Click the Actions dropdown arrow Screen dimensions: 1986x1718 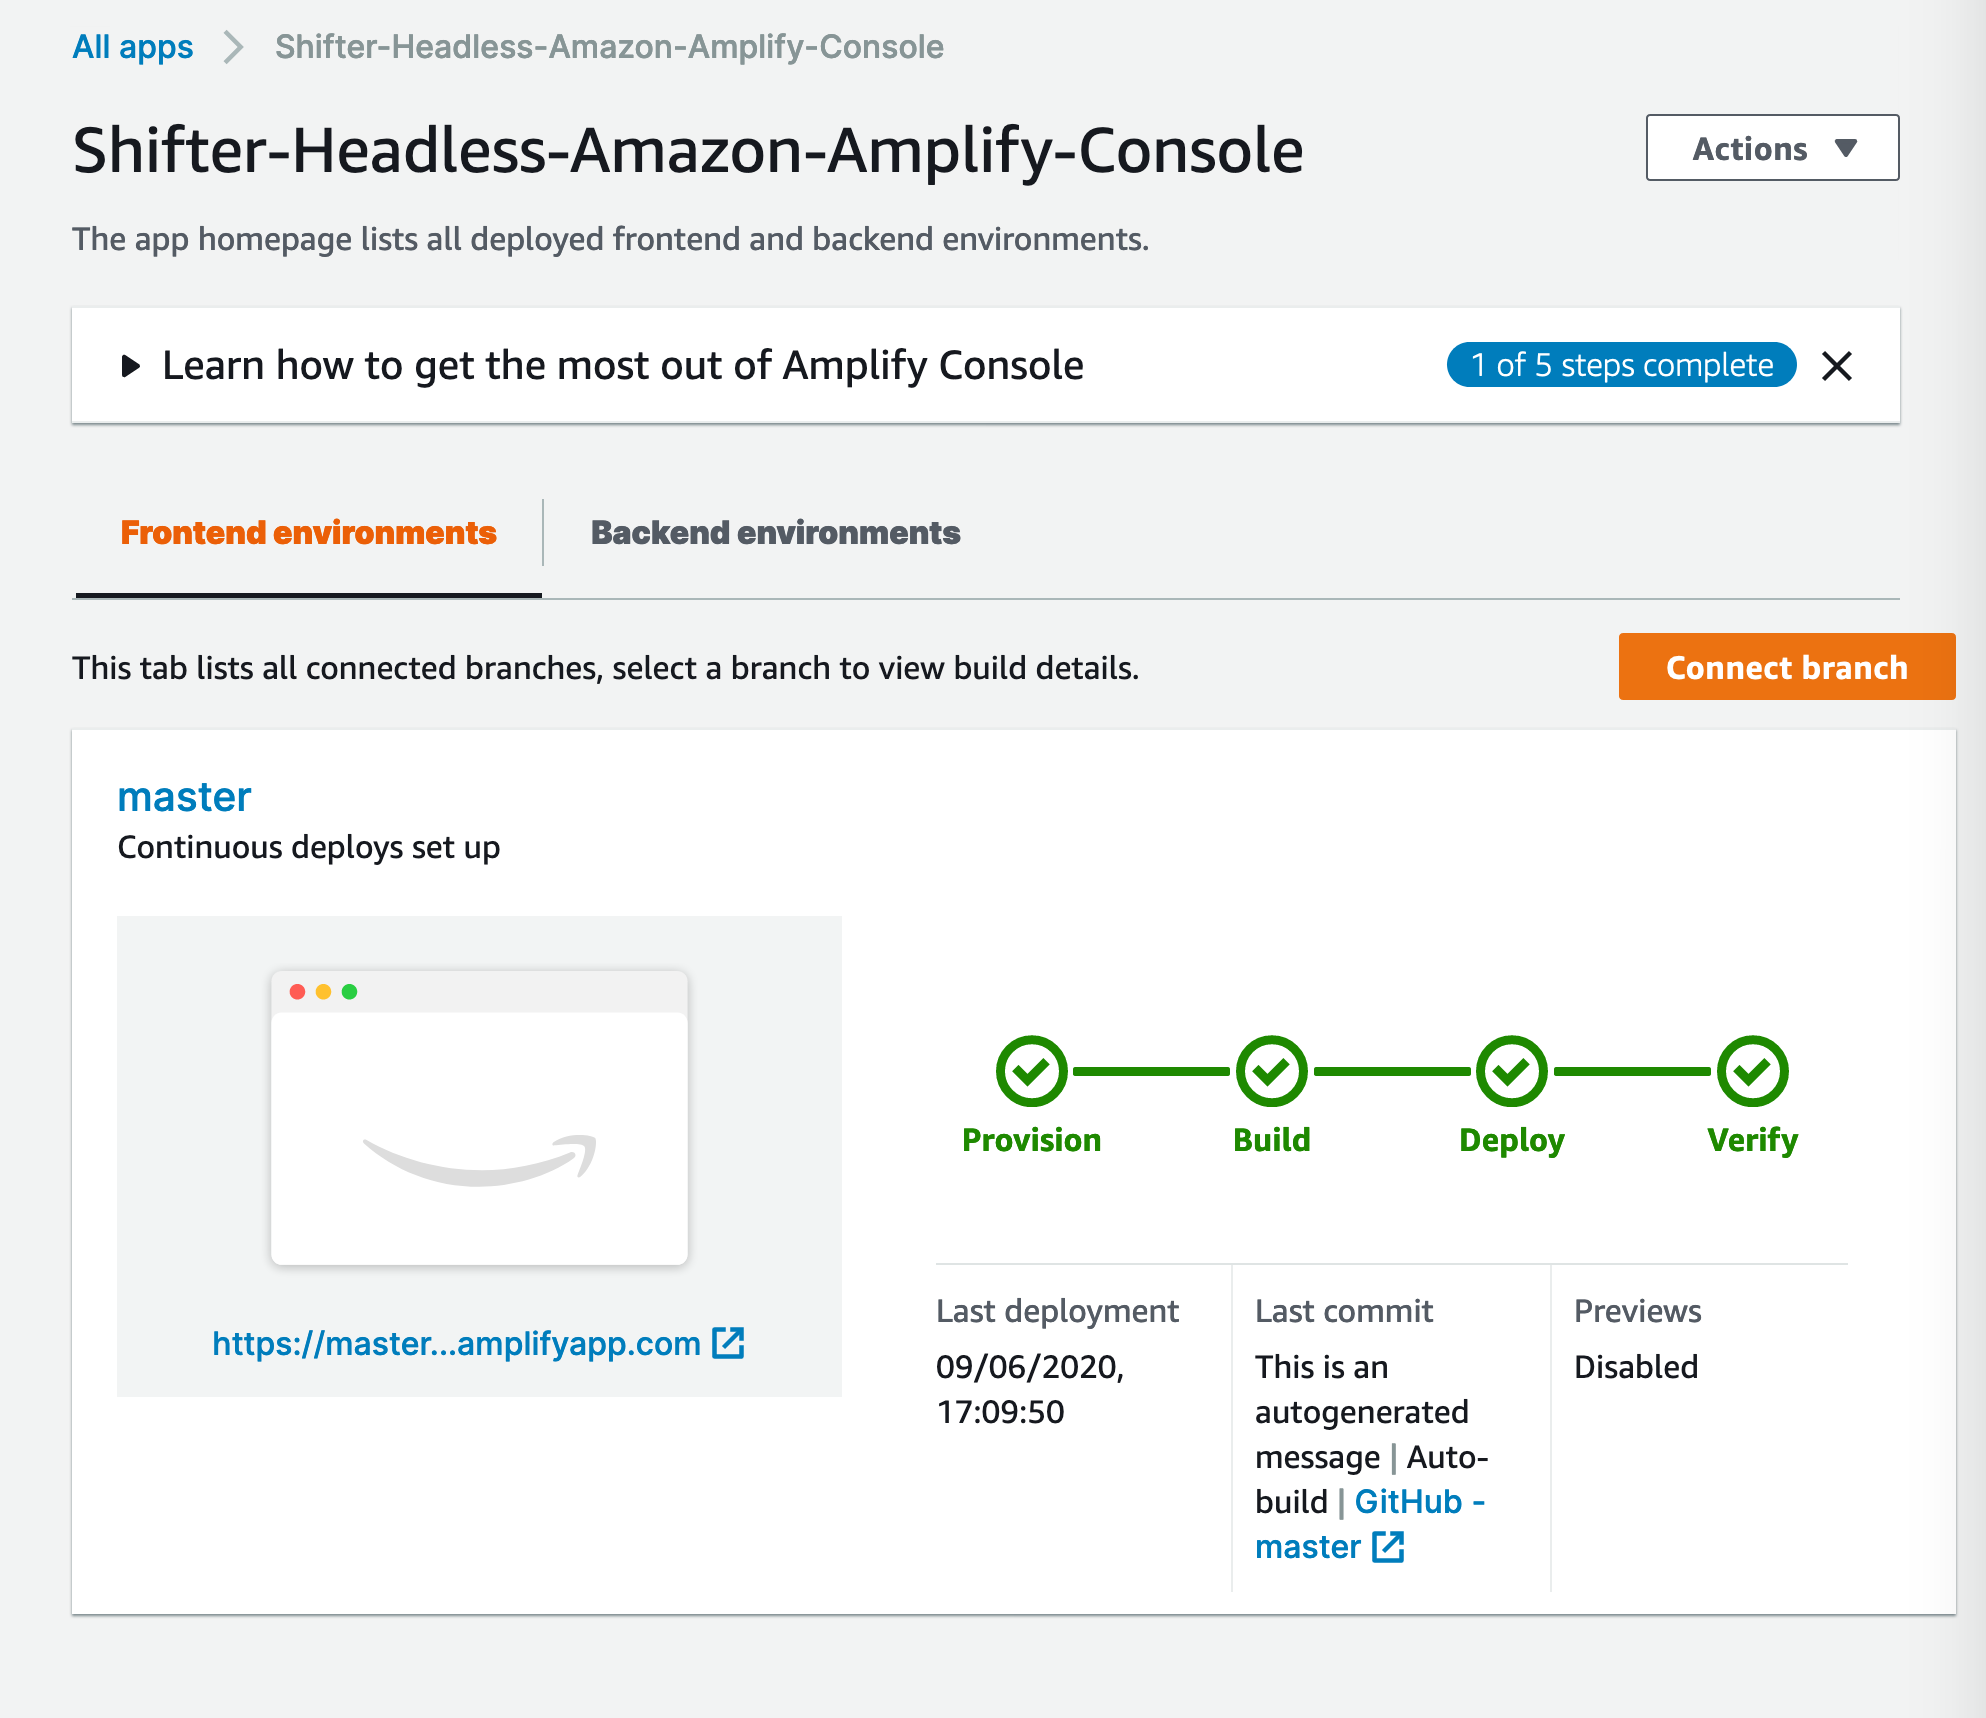click(x=1846, y=148)
